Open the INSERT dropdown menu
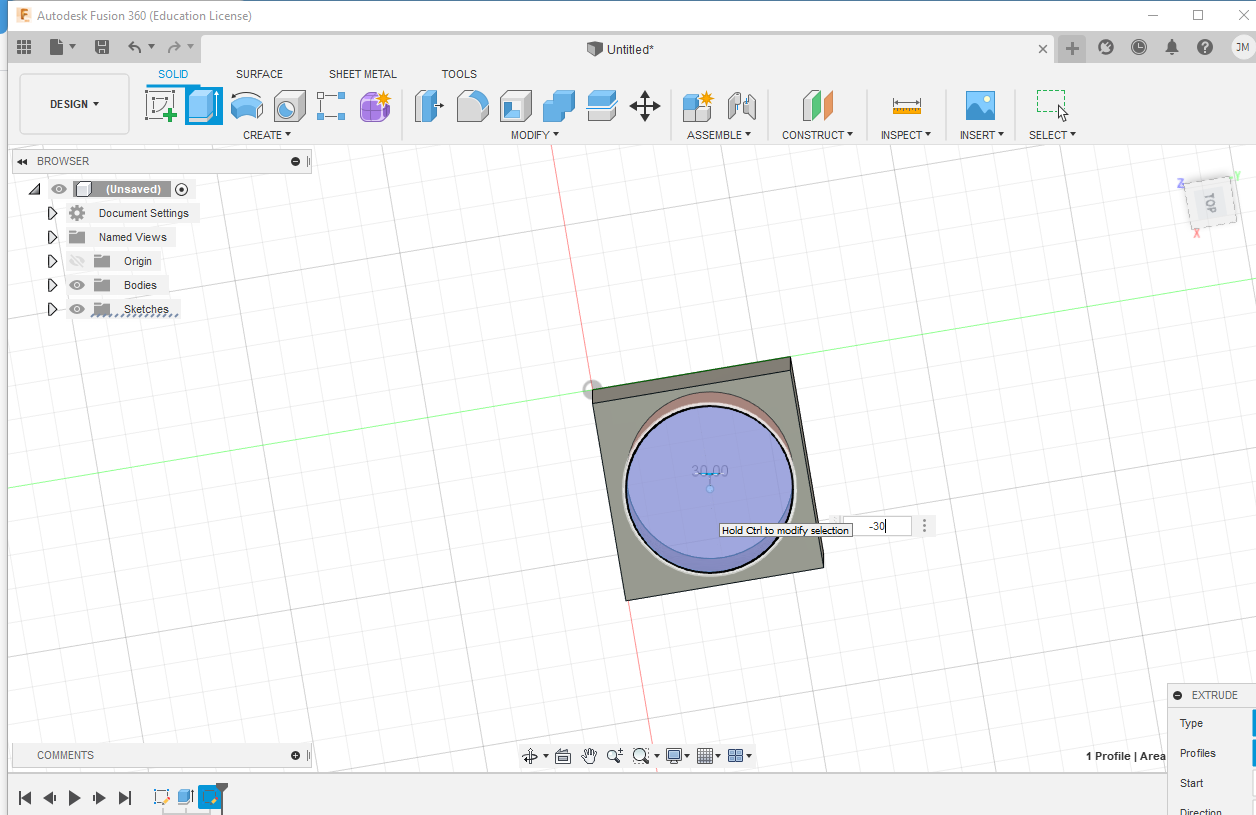 pyautogui.click(x=982, y=135)
